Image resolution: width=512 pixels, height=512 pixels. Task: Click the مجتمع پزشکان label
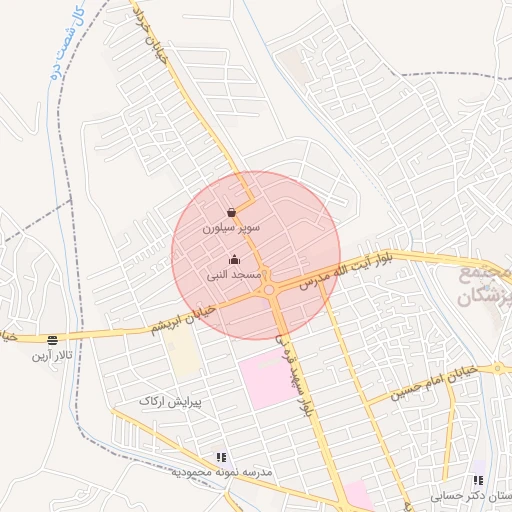[x=485, y=286]
